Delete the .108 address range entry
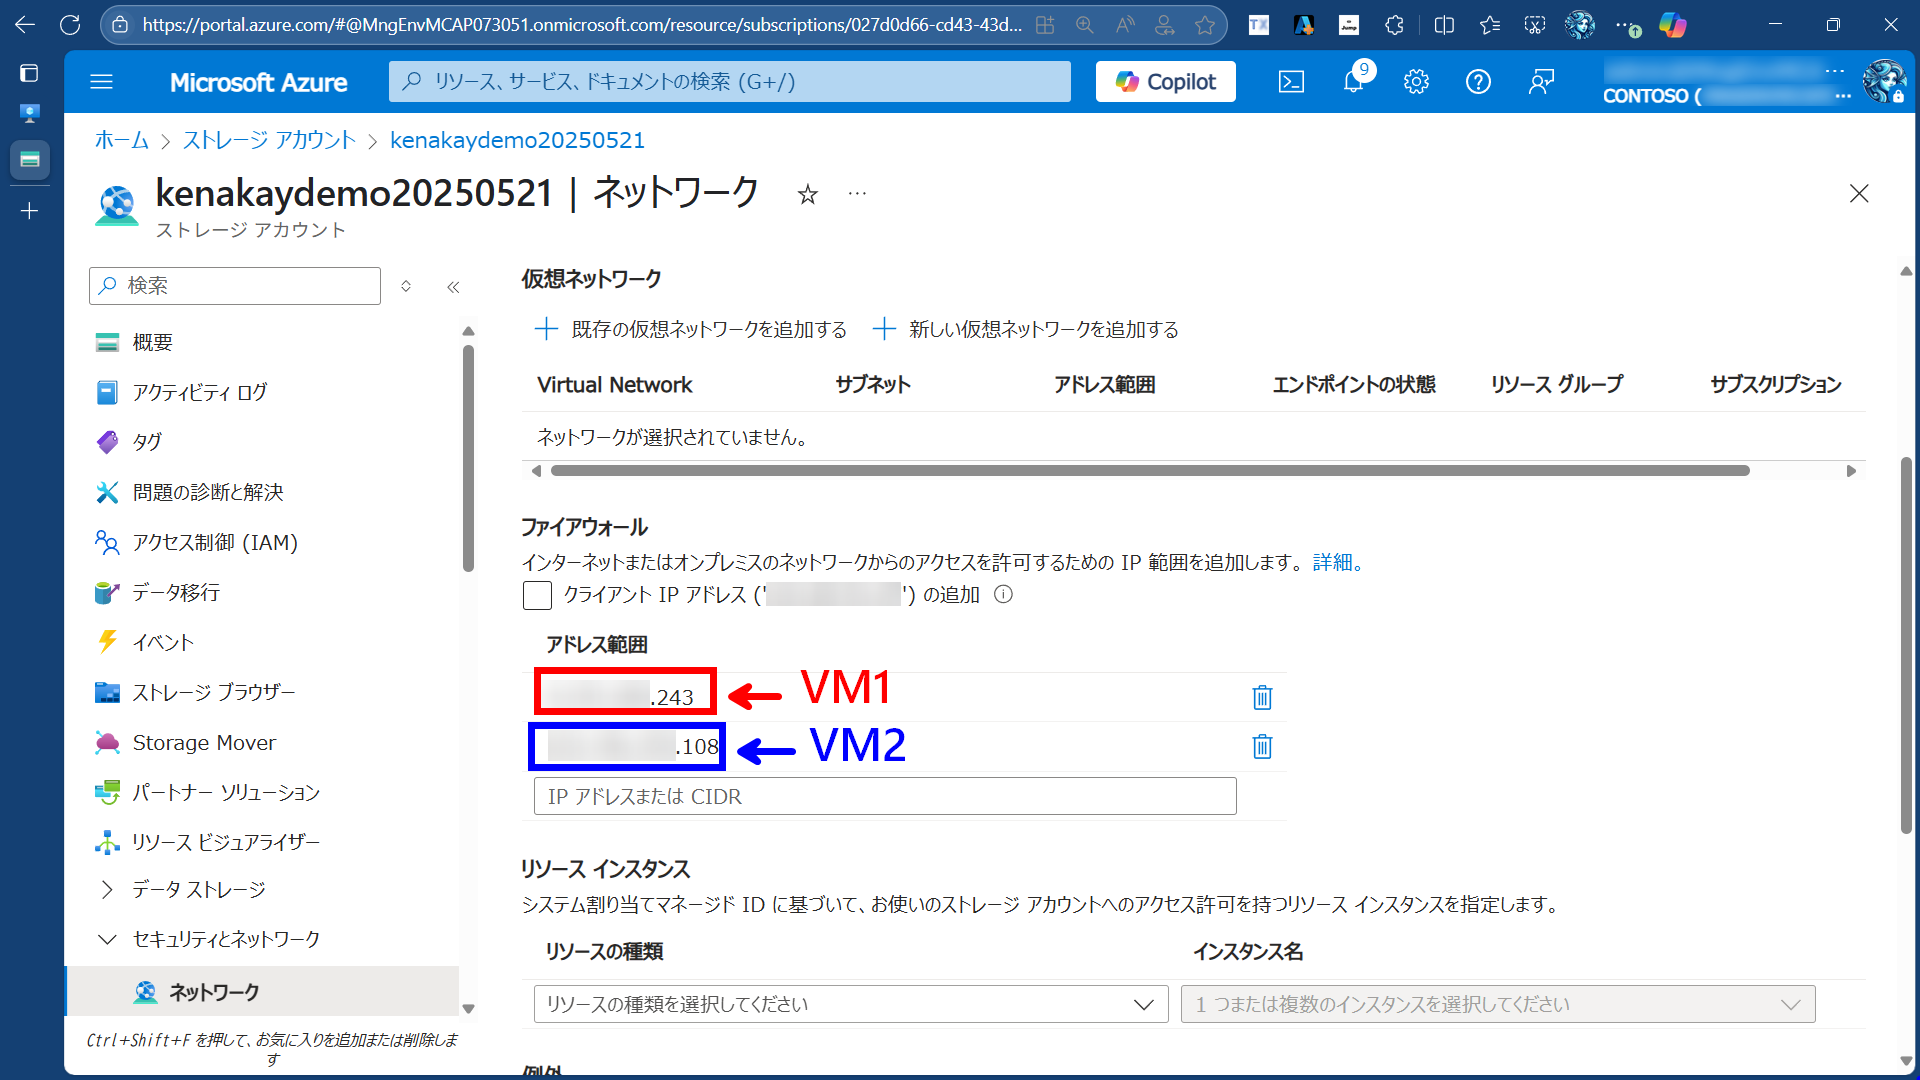 tap(1262, 746)
